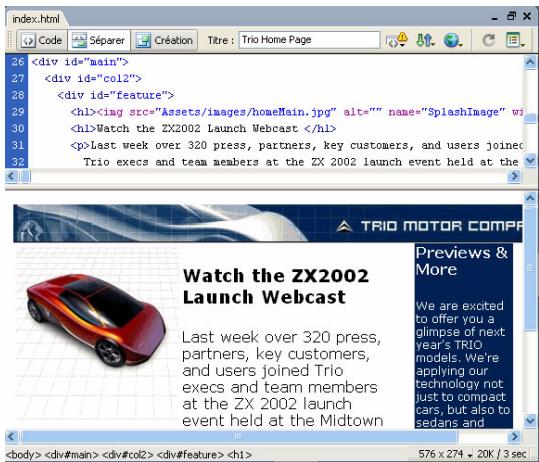Click the design pane vertical scrollbar thumb
Viewport: 539px width, 462px height.
pyautogui.click(x=530, y=268)
